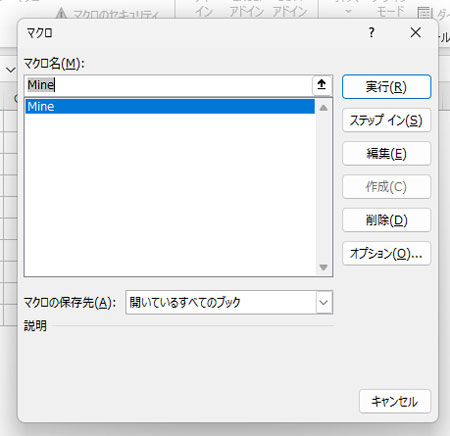Screen dimensions: 450x436
Task: Click list scrollbar down arrow
Action: [x=323, y=267]
